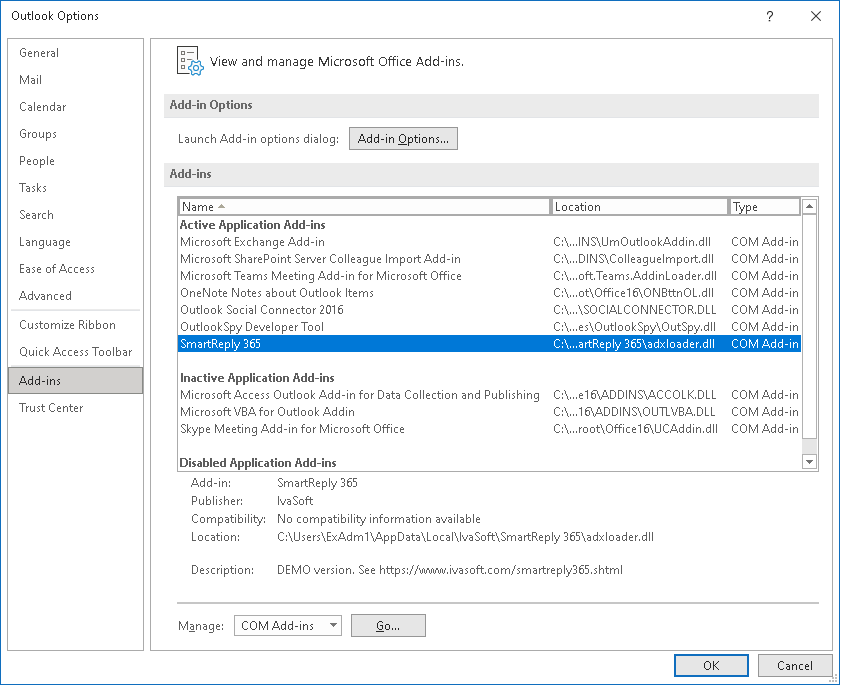This screenshot has width=843, height=685.
Task: Click the Location column header
Action: click(640, 206)
